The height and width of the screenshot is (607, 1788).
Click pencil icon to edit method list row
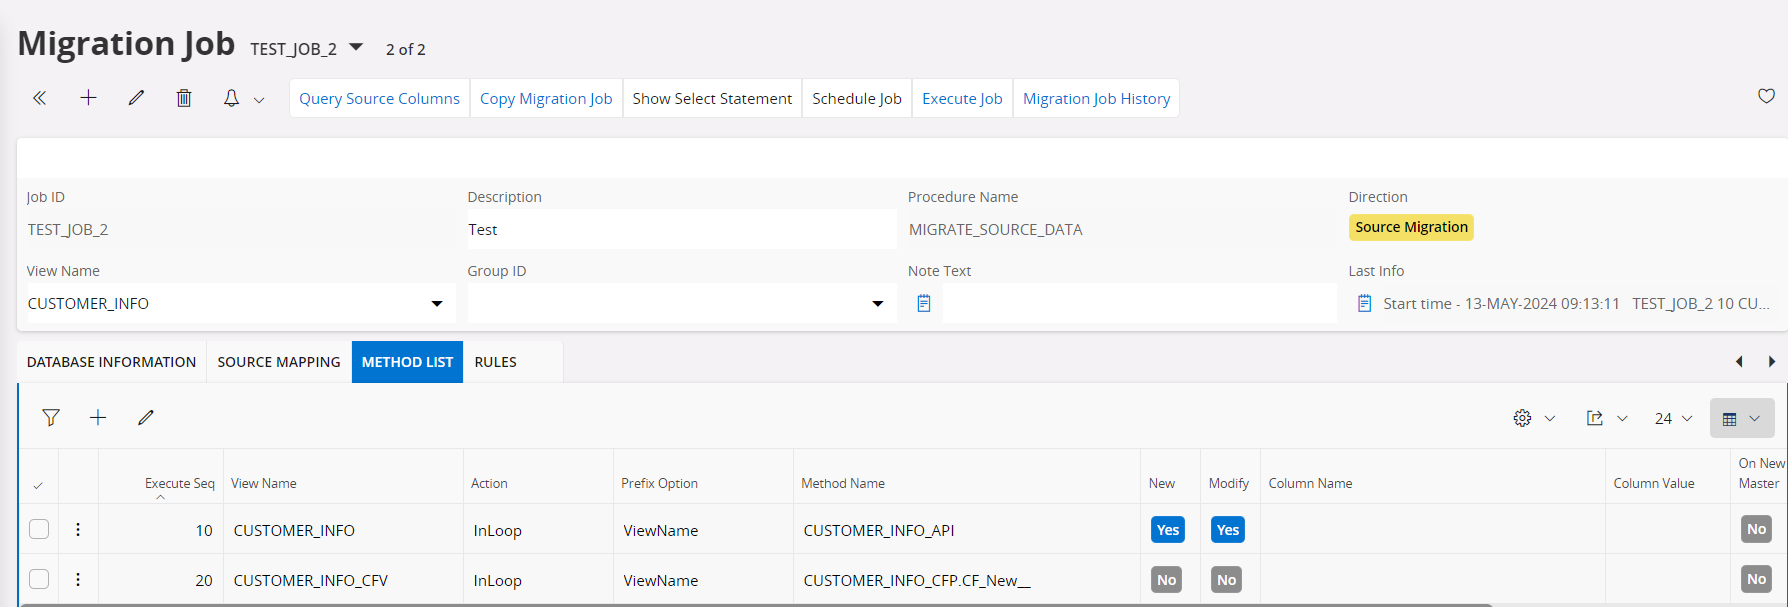click(x=146, y=418)
